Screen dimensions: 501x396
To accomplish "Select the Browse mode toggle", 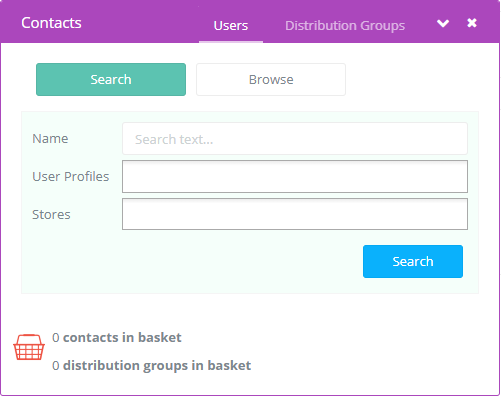I will tap(271, 79).
